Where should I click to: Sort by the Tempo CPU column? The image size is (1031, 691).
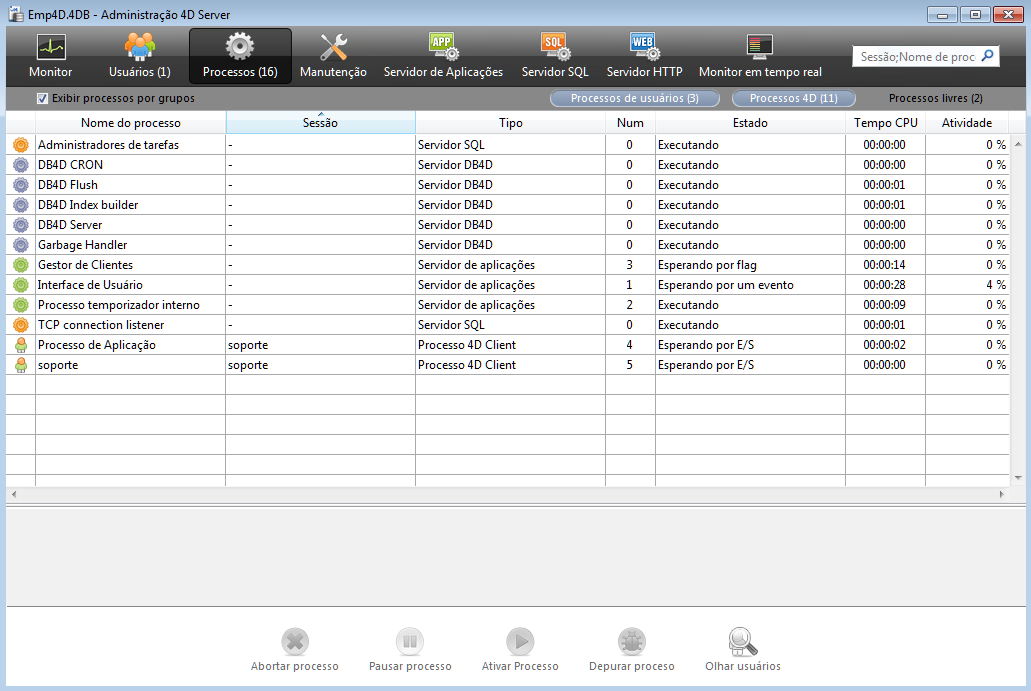tap(885, 123)
